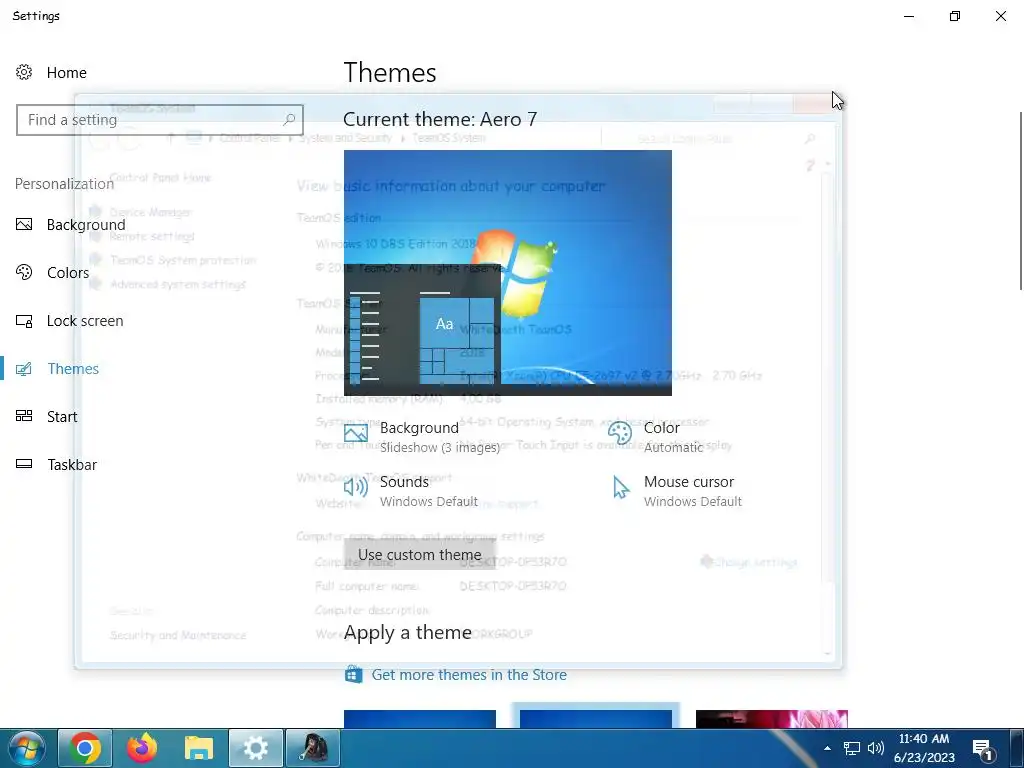Open theme Background Slideshow setting
Screen dimensions: 1024x768
(x=422, y=437)
